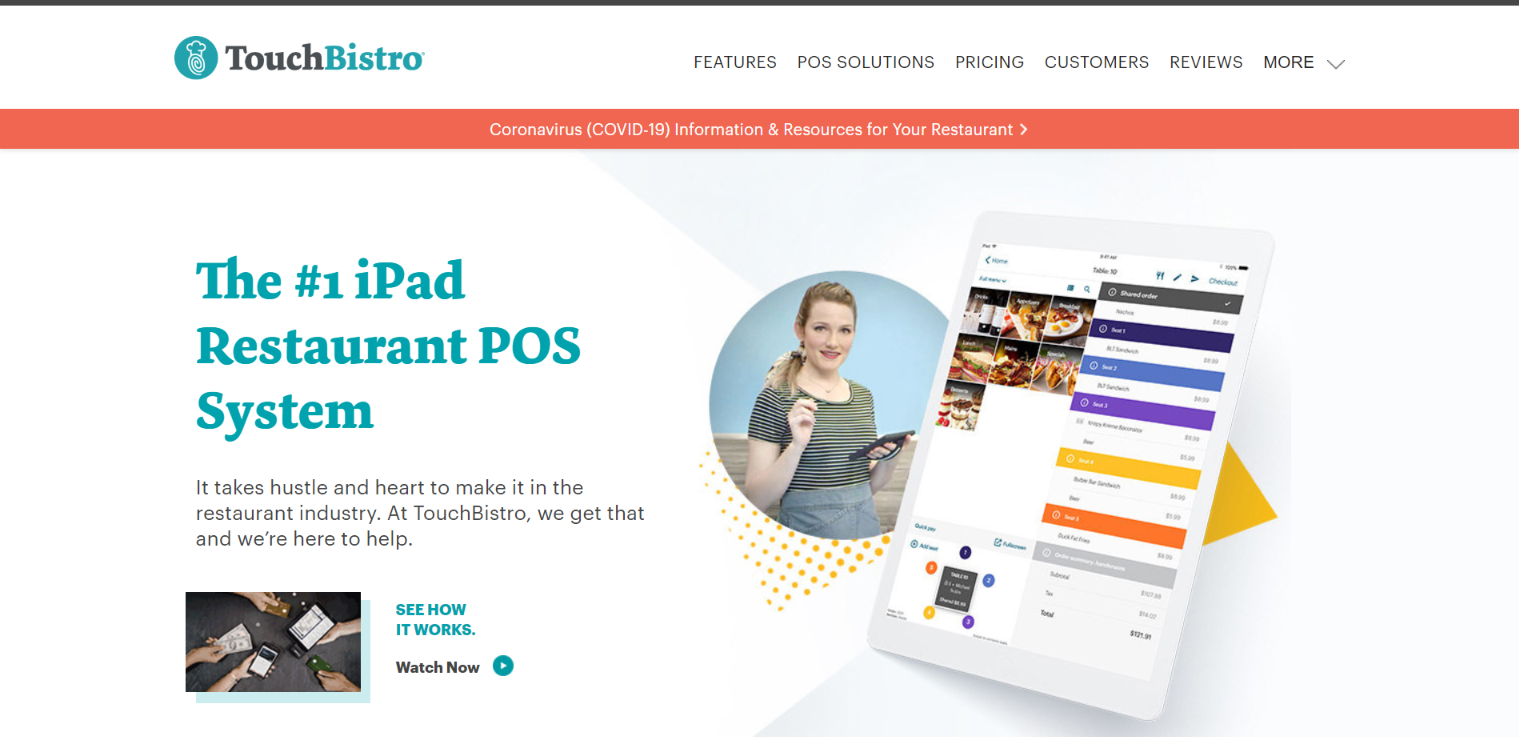This screenshot has width=1519, height=737.
Task: Open the POS SOLUTIONS menu item
Action: coord(865,62)
